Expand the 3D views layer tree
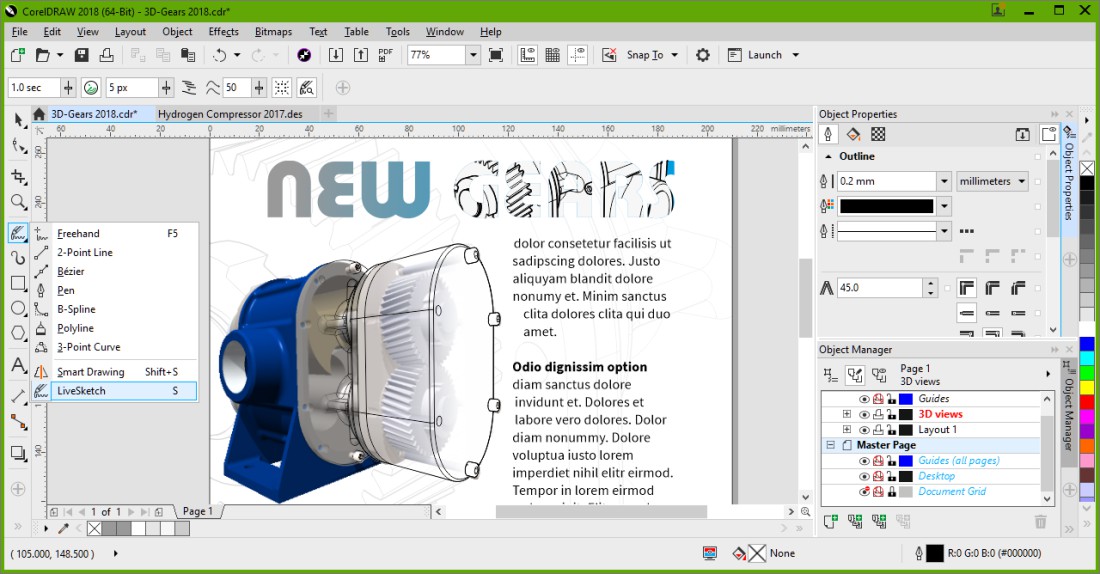This screenshot has height=574, width=1100. coord(847,414)
